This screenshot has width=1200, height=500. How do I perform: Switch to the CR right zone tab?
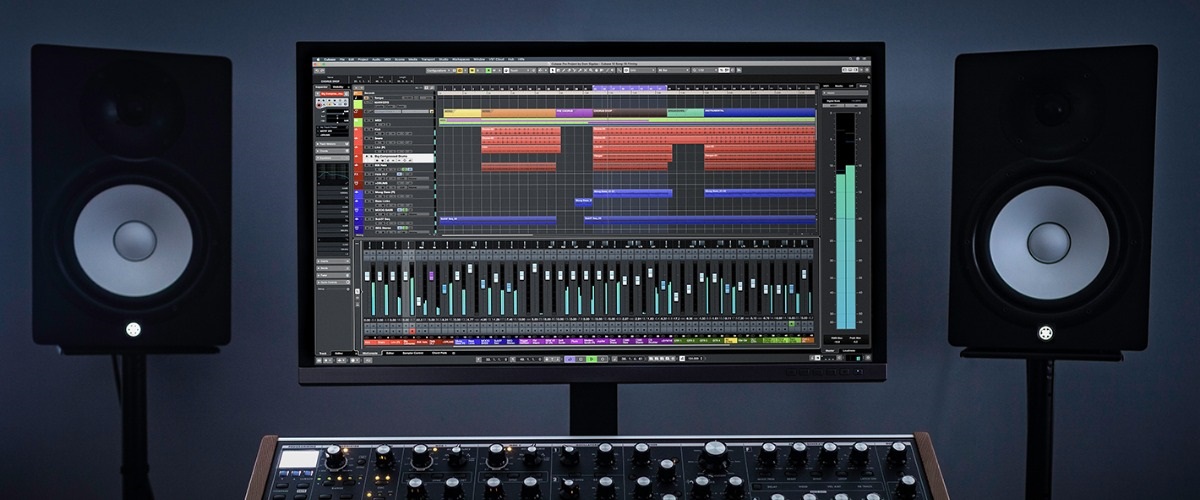tap(851, 86)
